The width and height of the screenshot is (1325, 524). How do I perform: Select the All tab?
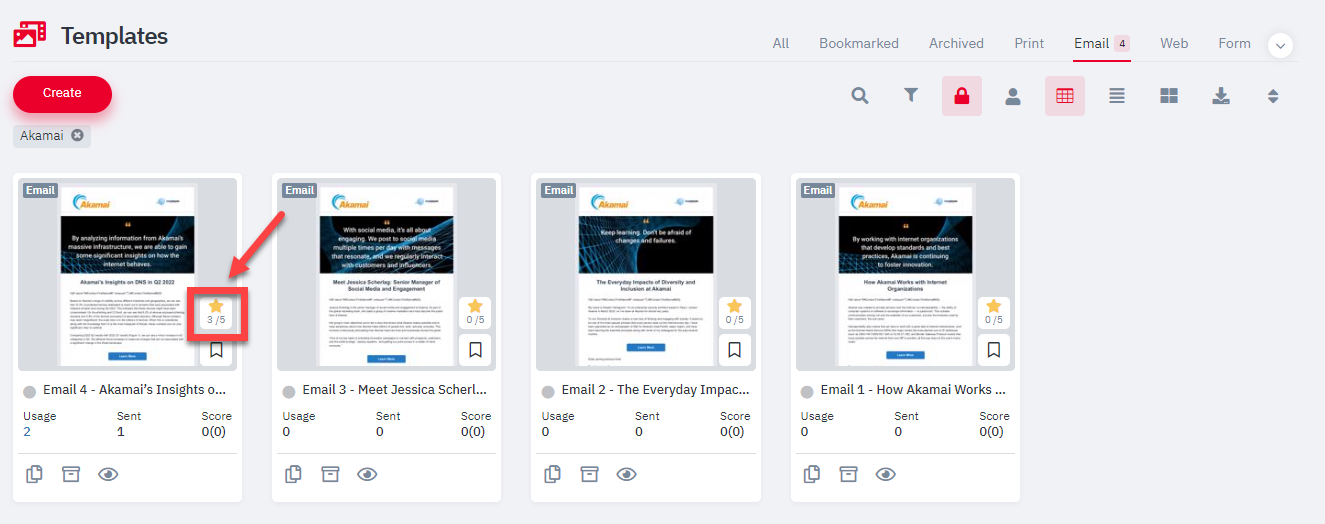coord(781,43)
